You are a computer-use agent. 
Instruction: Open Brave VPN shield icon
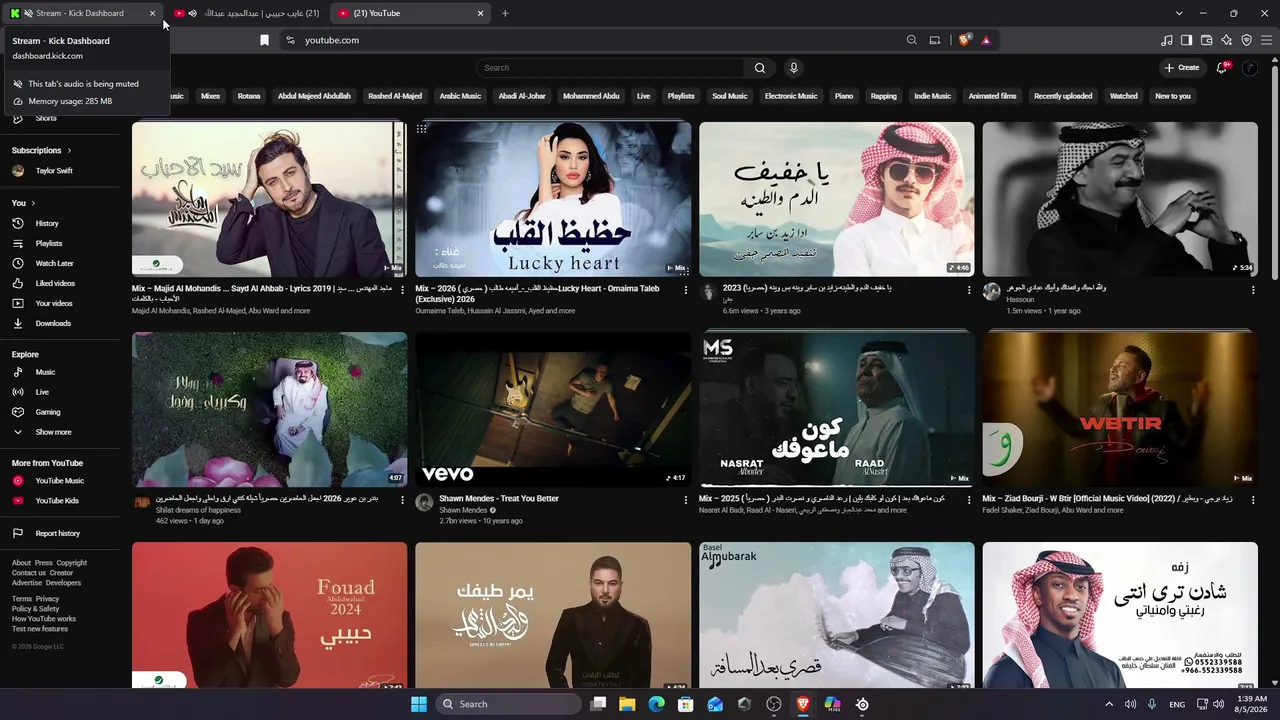[x=1247, y=40]
